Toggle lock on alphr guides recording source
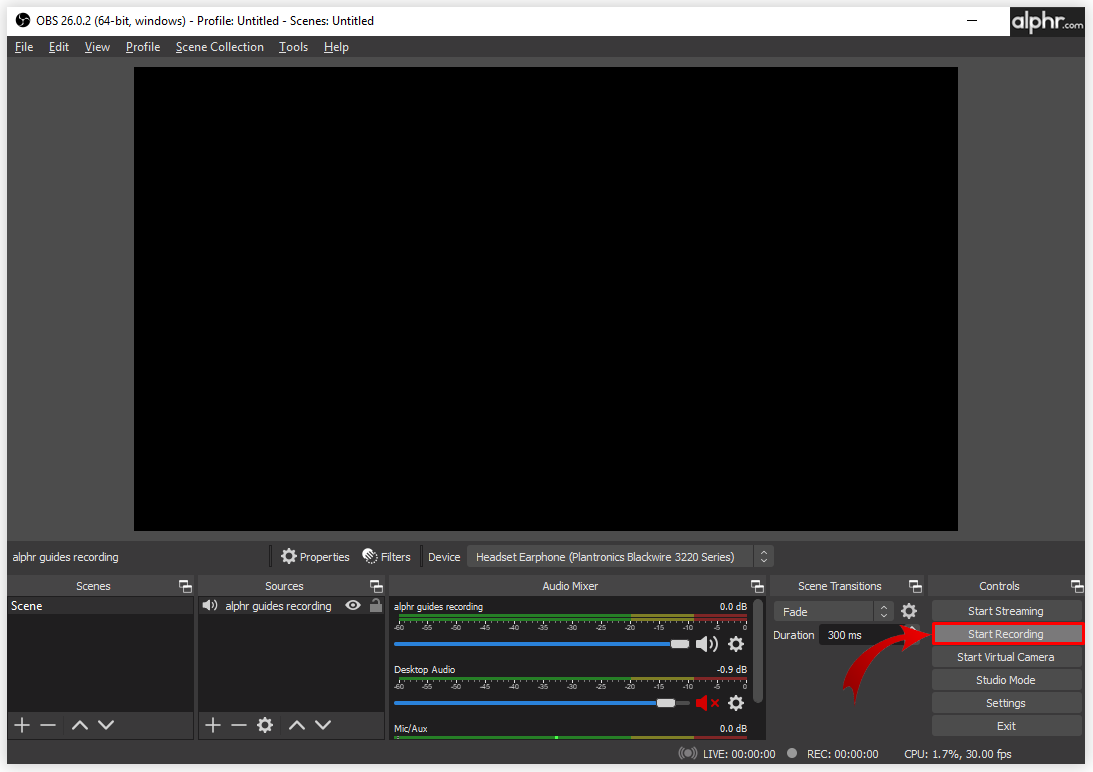The height and width of the screenshot is (772, 1093). (x=376, y=605)
